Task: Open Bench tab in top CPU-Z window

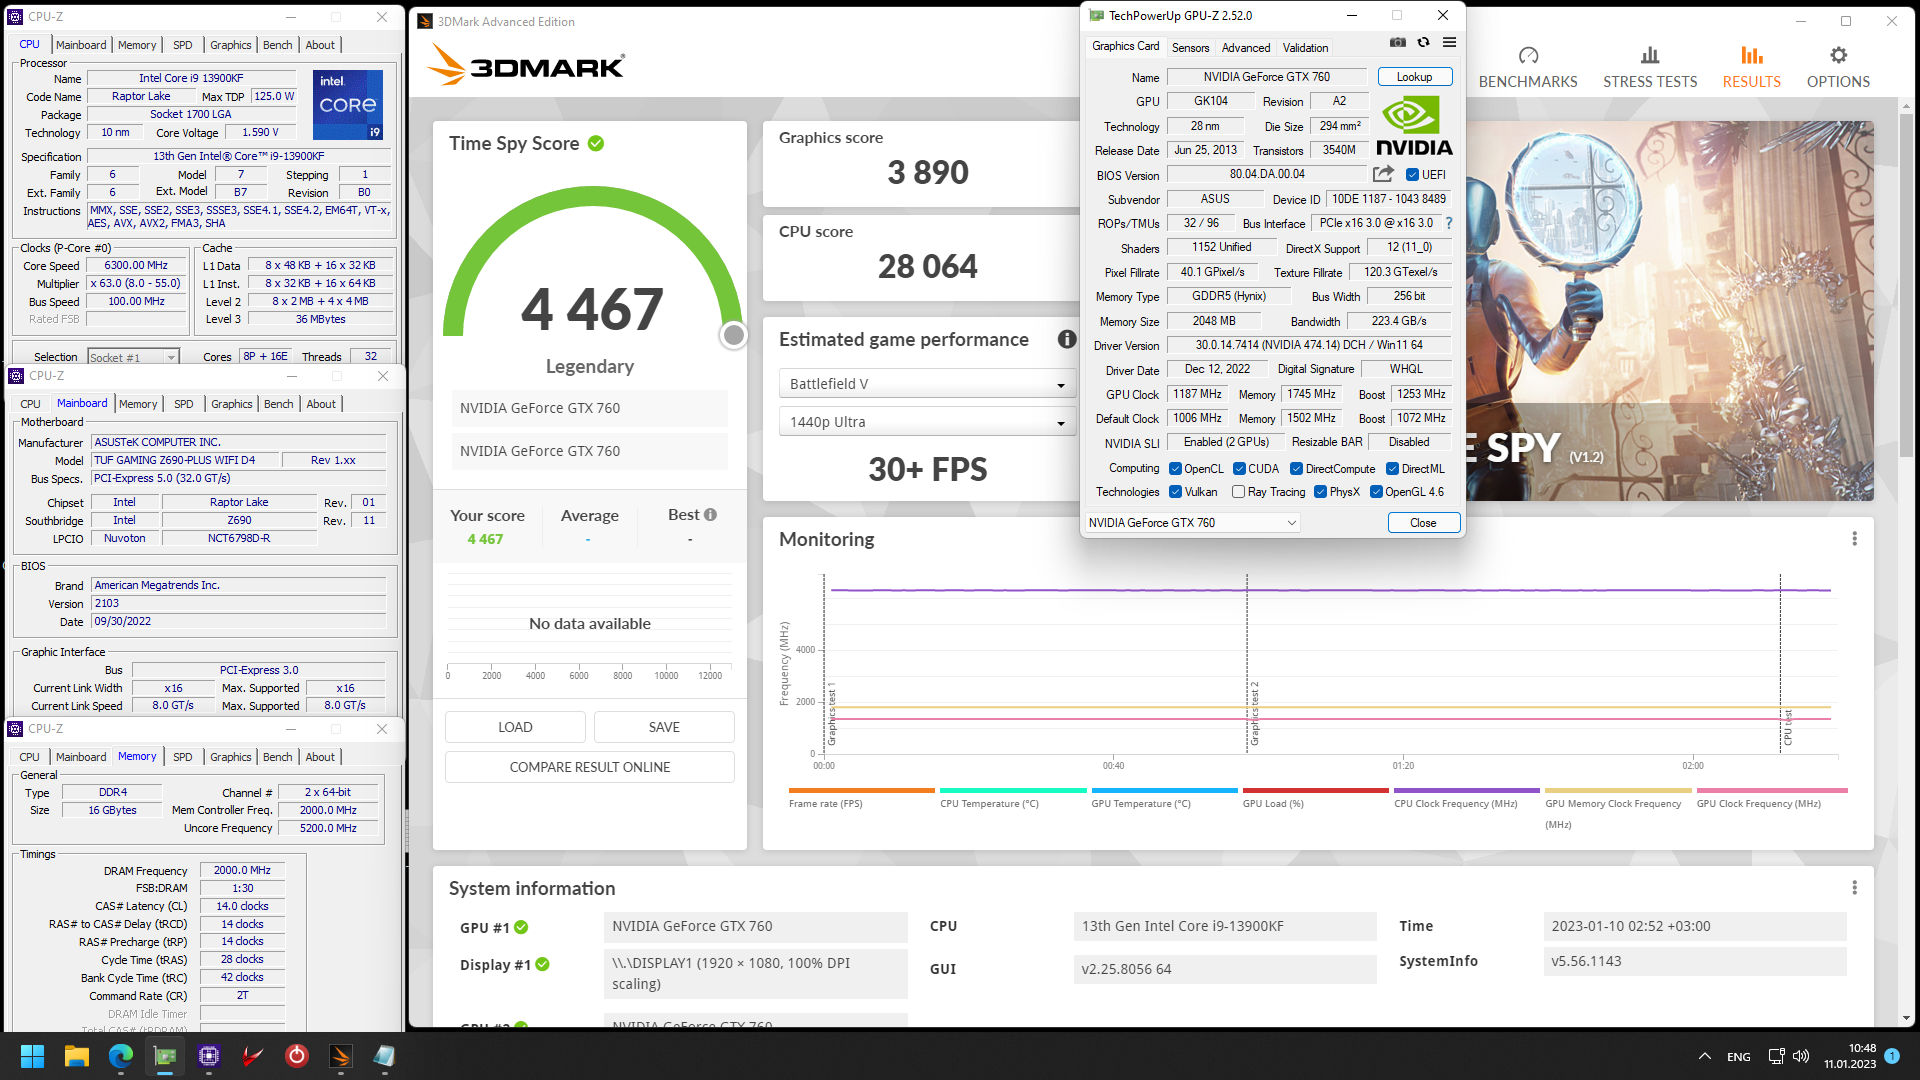Action: click(x=277, y=45)
